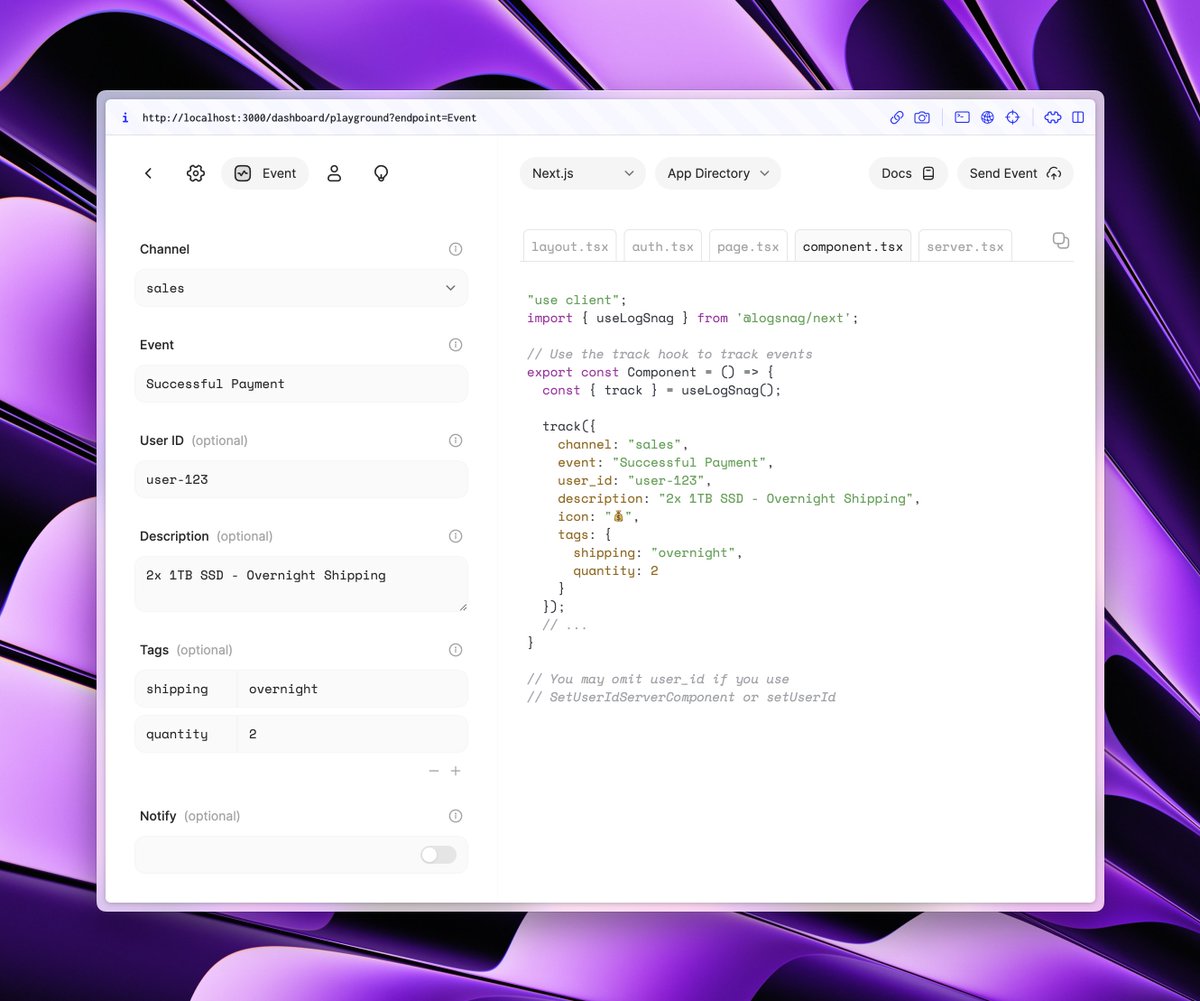Remove a tag with minus icon

pos(434,771)
